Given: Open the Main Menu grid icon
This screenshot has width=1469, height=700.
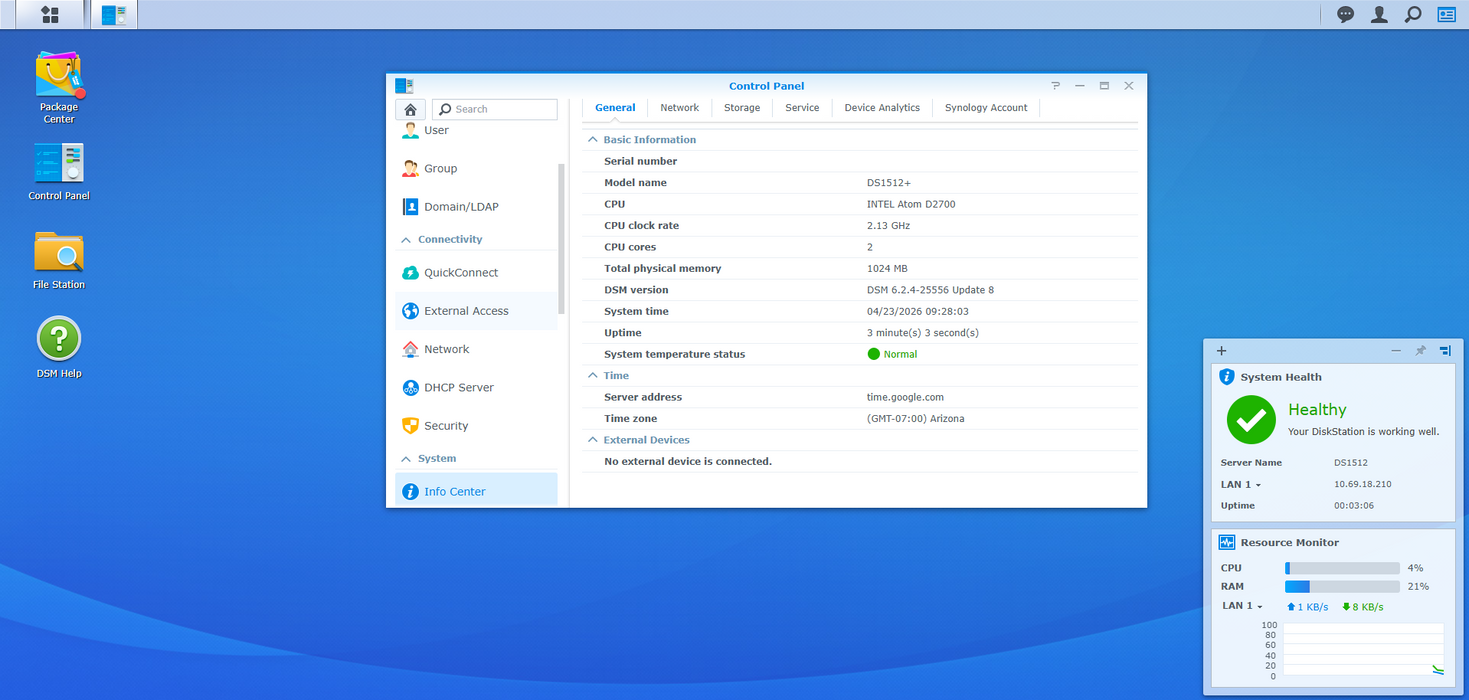Looking at the screenshot, I should tap(49, 14).
